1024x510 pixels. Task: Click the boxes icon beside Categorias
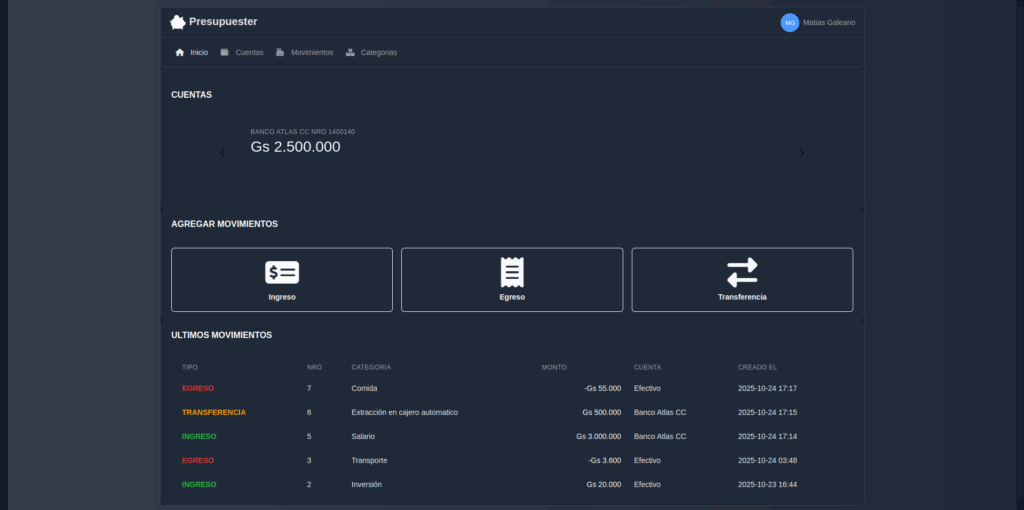click(350, 52)
